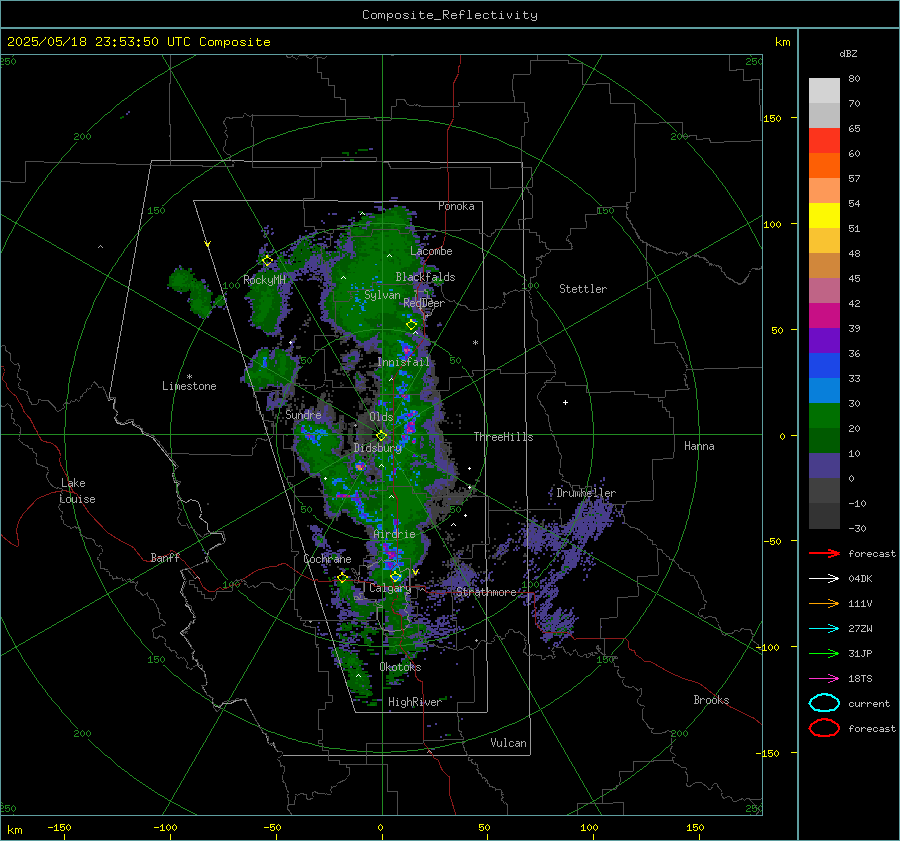Click the 18TS legend label
This screenshot has width=900, height=841.
860,679
